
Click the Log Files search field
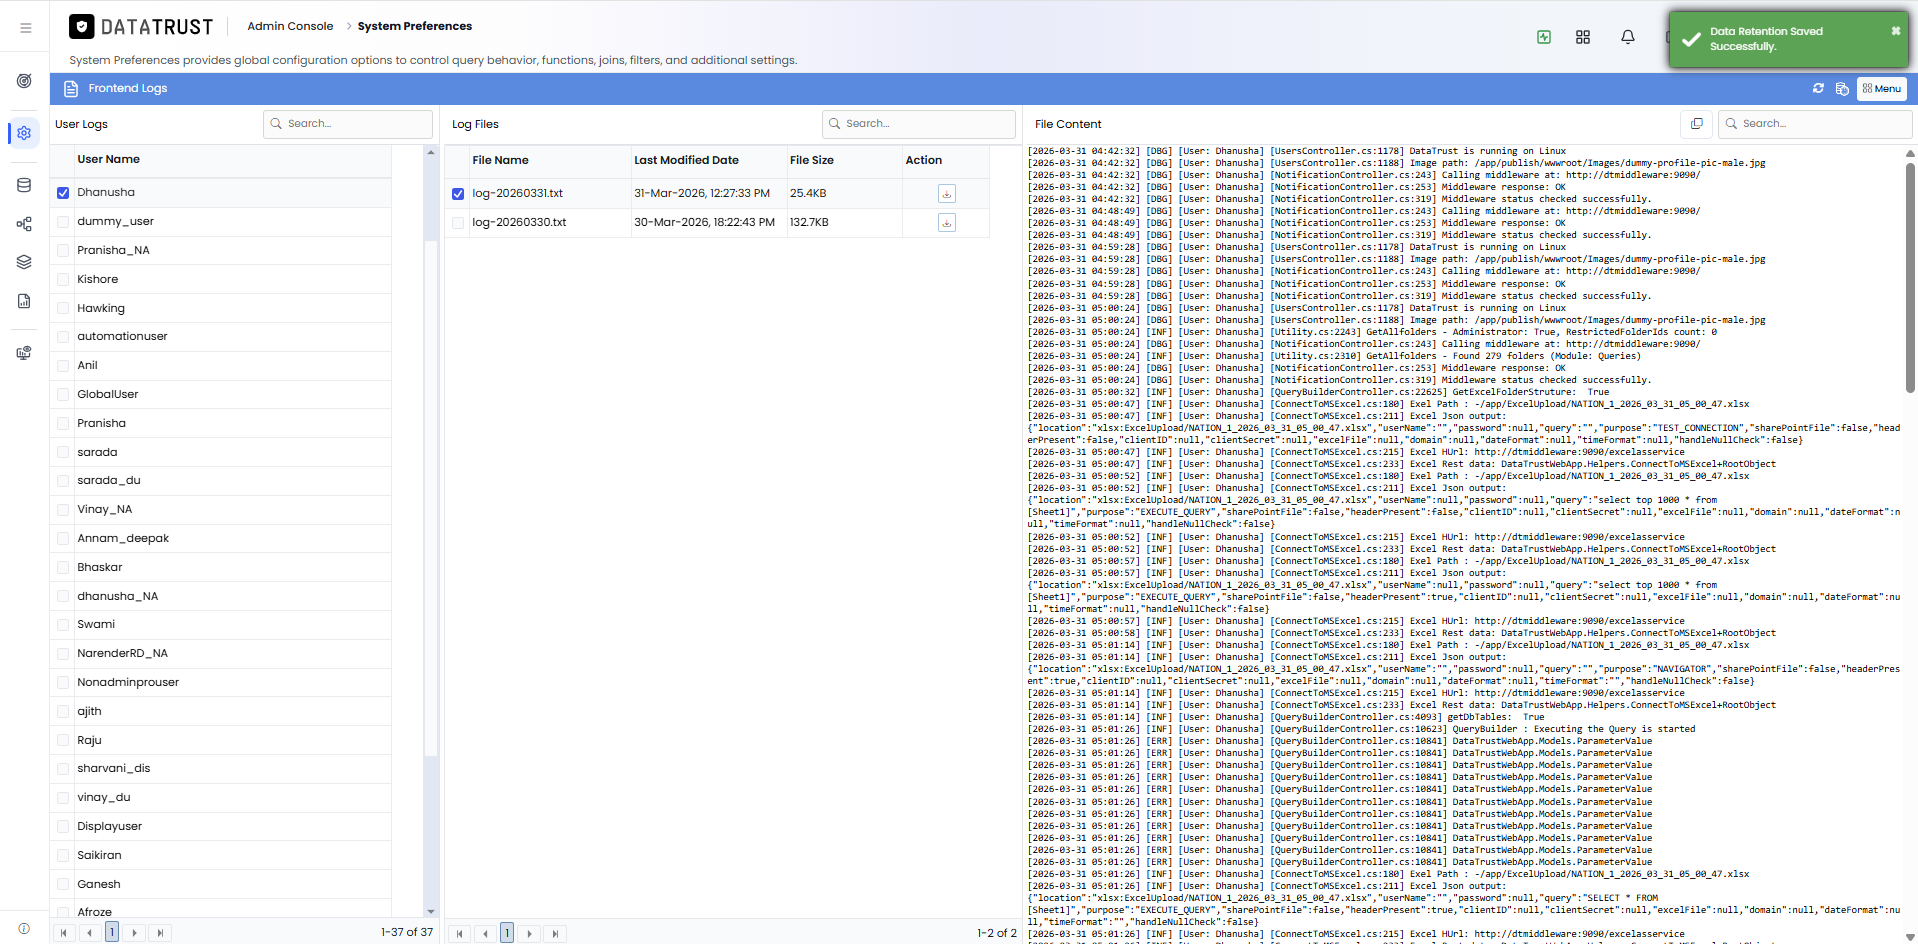click(x=918, y=124)
